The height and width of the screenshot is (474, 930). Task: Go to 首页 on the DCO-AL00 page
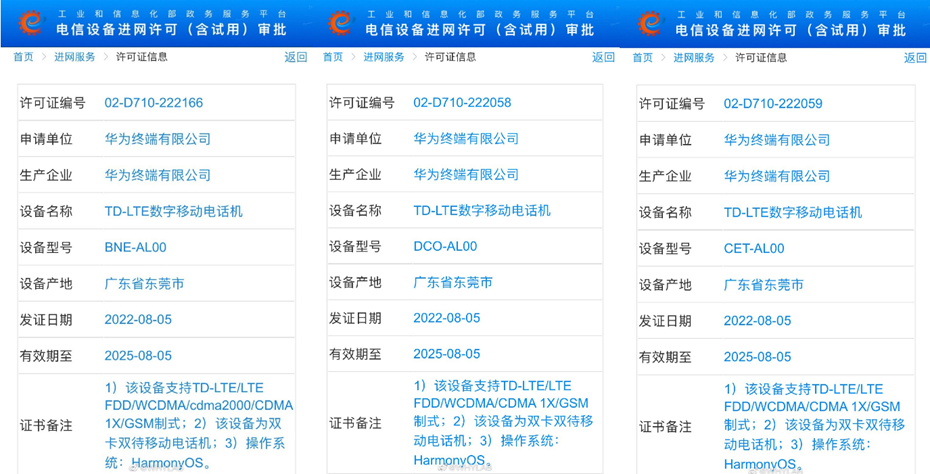333,57
